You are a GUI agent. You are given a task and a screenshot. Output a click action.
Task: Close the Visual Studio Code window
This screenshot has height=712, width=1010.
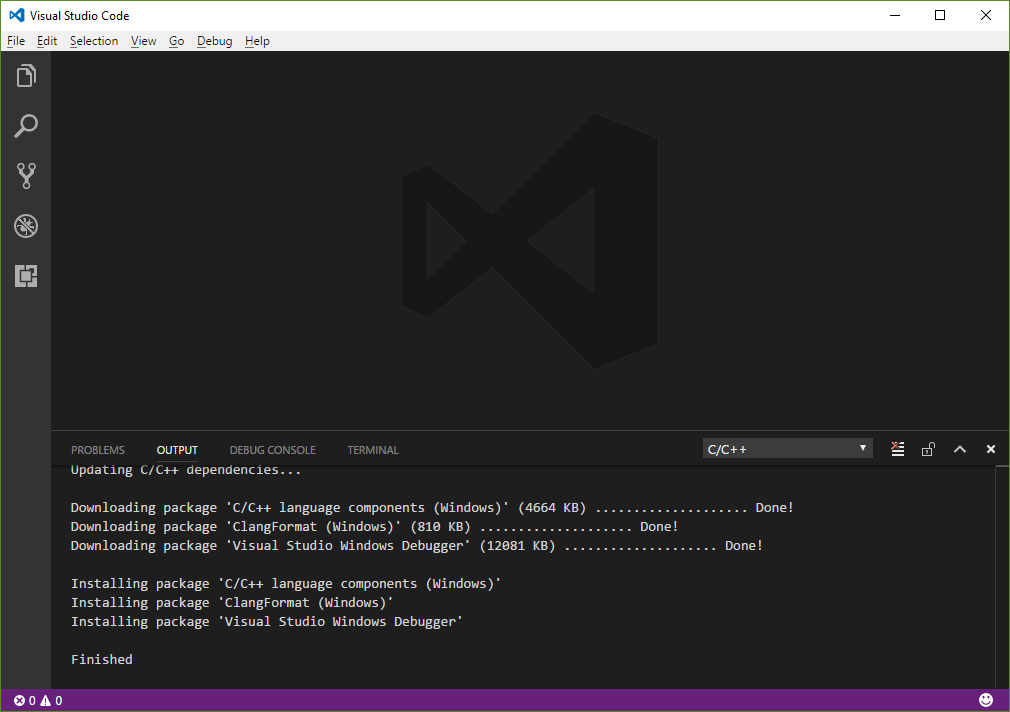pyautogui.click(x=986, y=15)
